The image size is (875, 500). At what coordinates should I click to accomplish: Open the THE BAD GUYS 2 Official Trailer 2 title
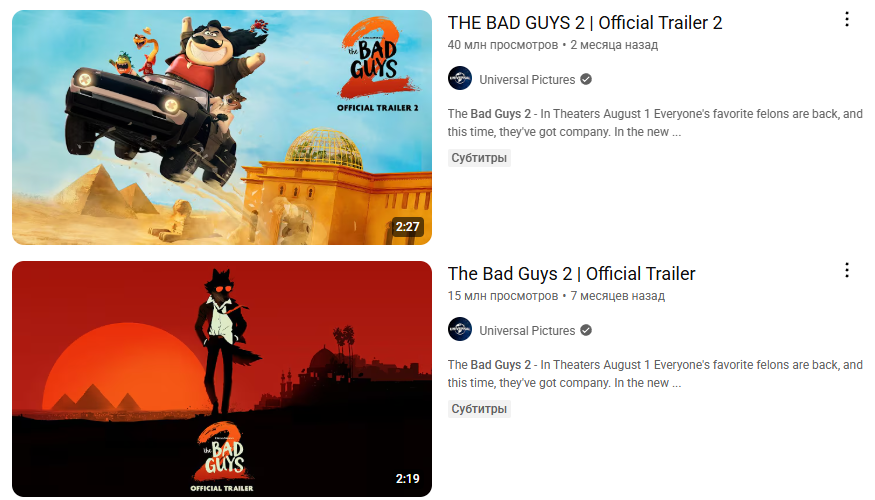click(x=585, y=23)
